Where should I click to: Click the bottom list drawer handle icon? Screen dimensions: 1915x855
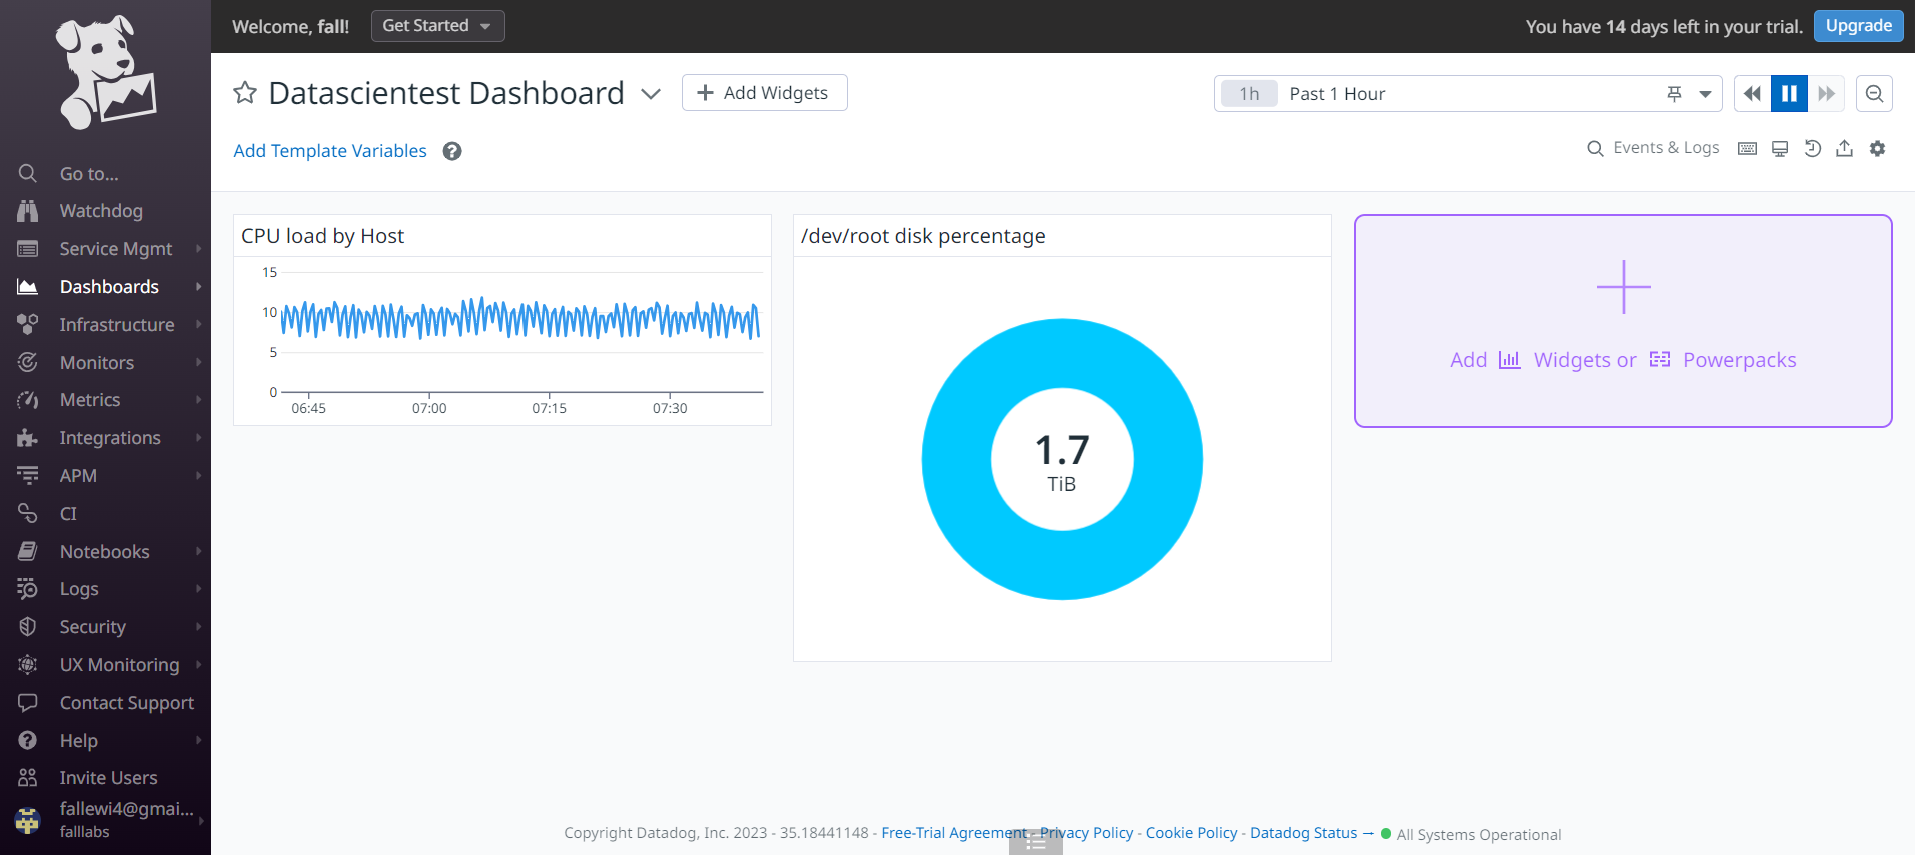point(1036,843)
